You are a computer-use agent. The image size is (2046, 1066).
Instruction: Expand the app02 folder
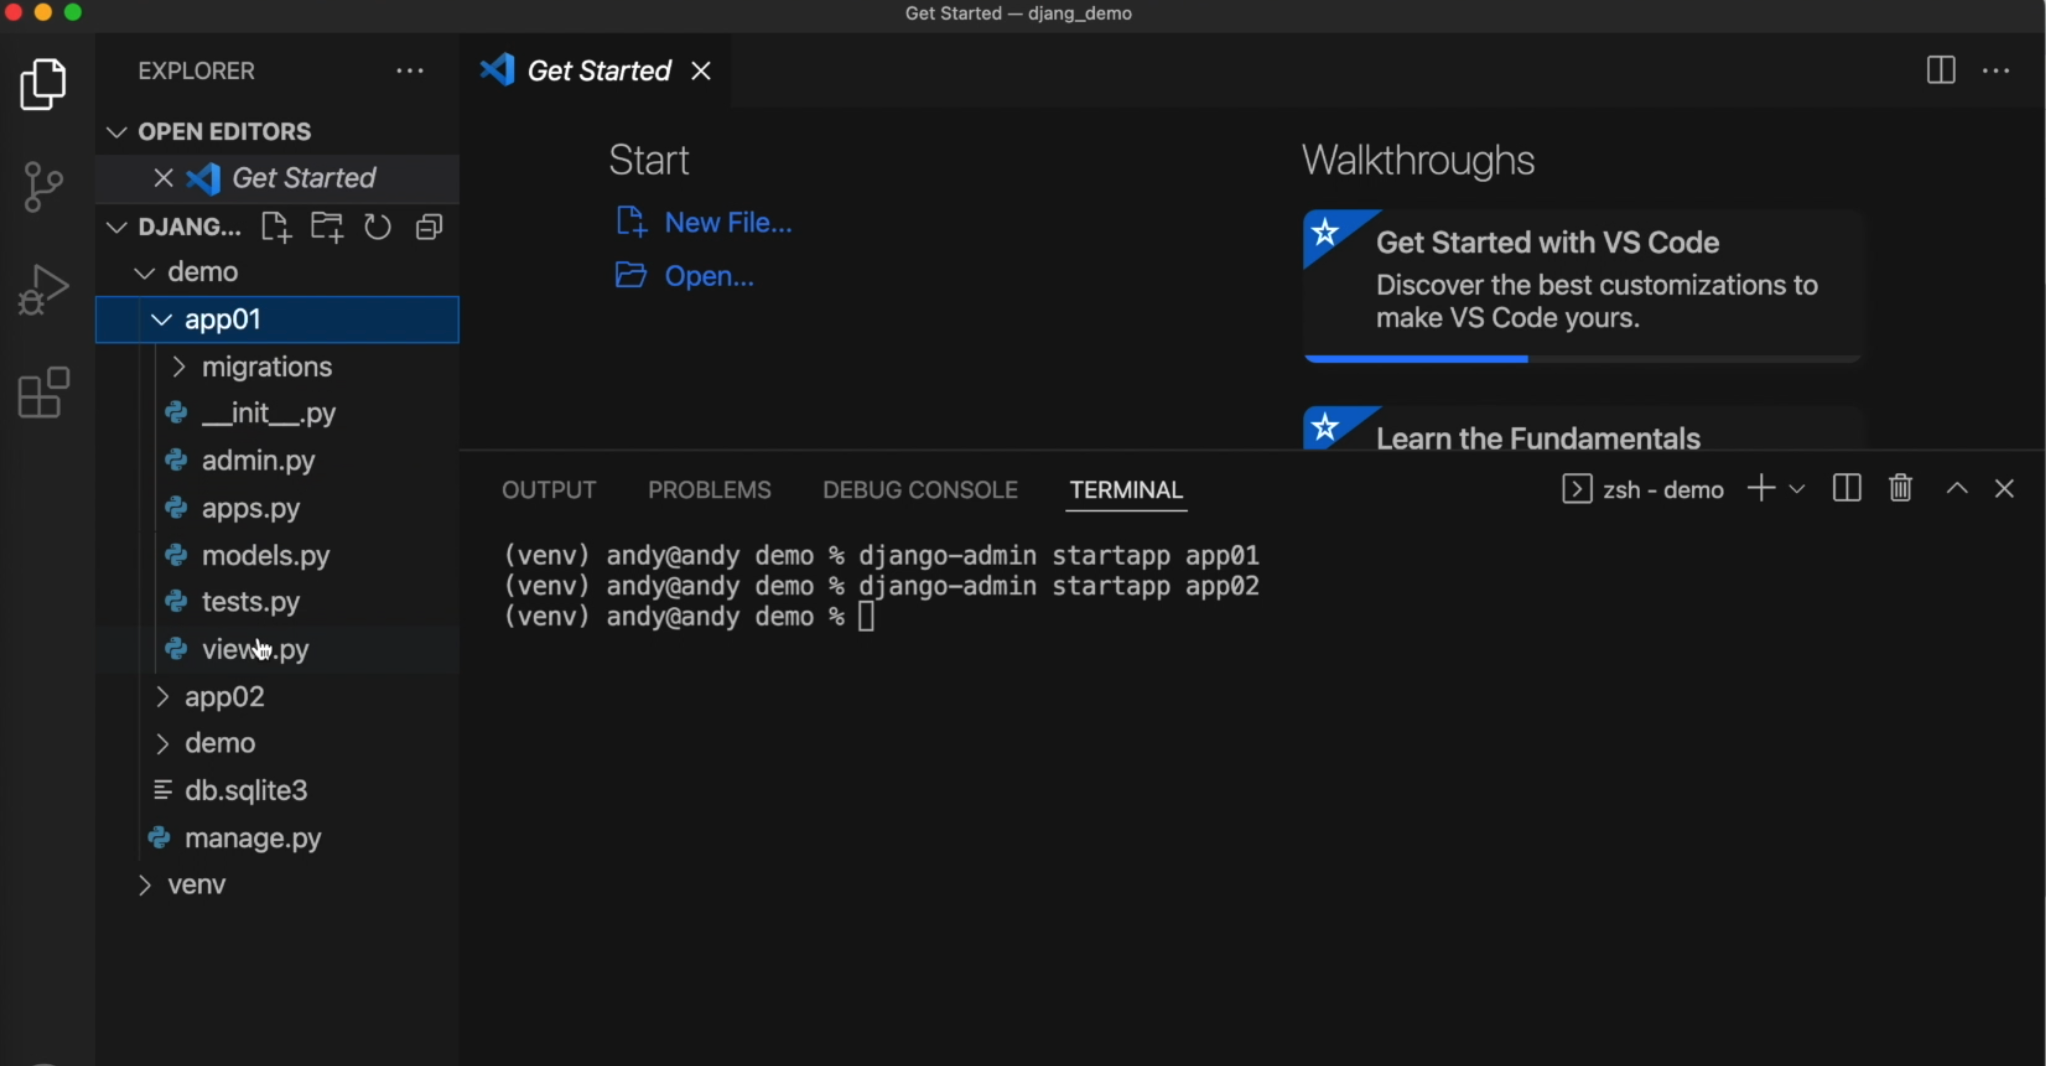[x=162, y=696]
